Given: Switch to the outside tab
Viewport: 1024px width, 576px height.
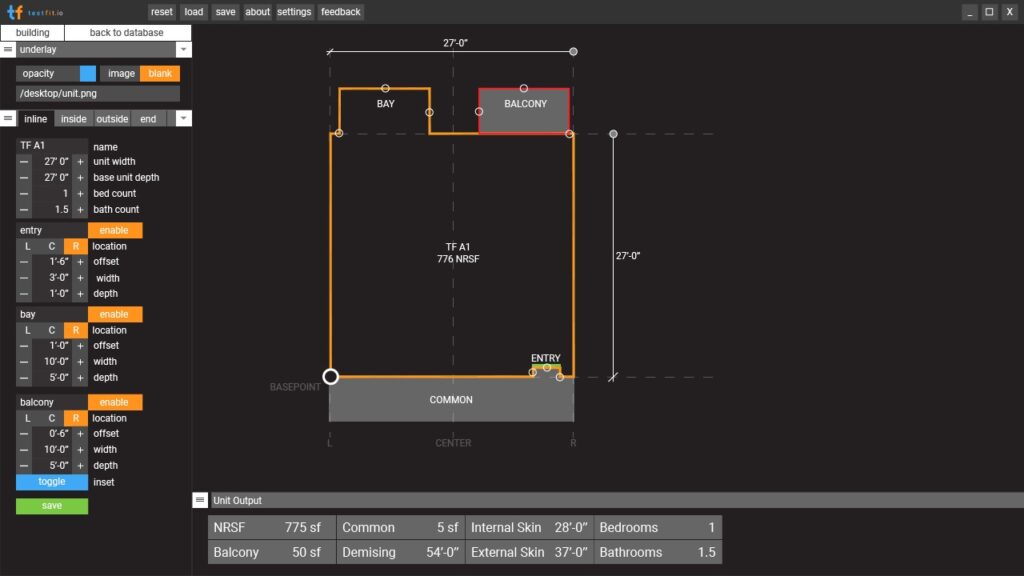Looking at the screenshot, I should 111,118.
